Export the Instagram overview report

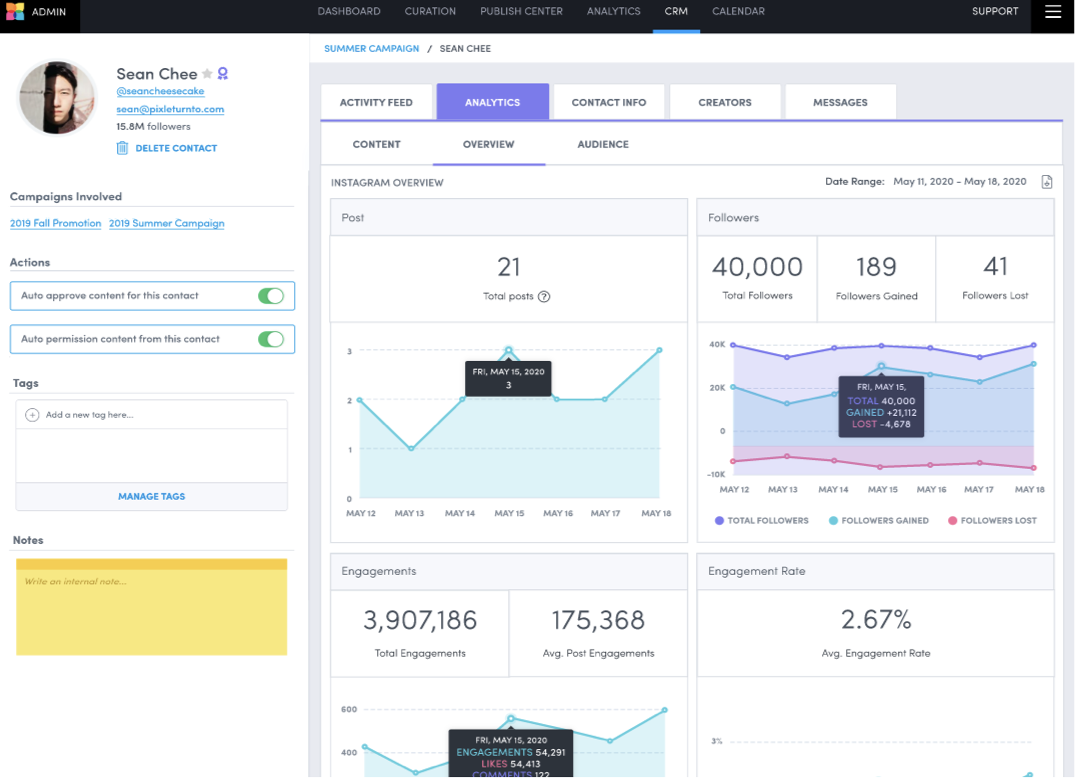(1046, 182)
